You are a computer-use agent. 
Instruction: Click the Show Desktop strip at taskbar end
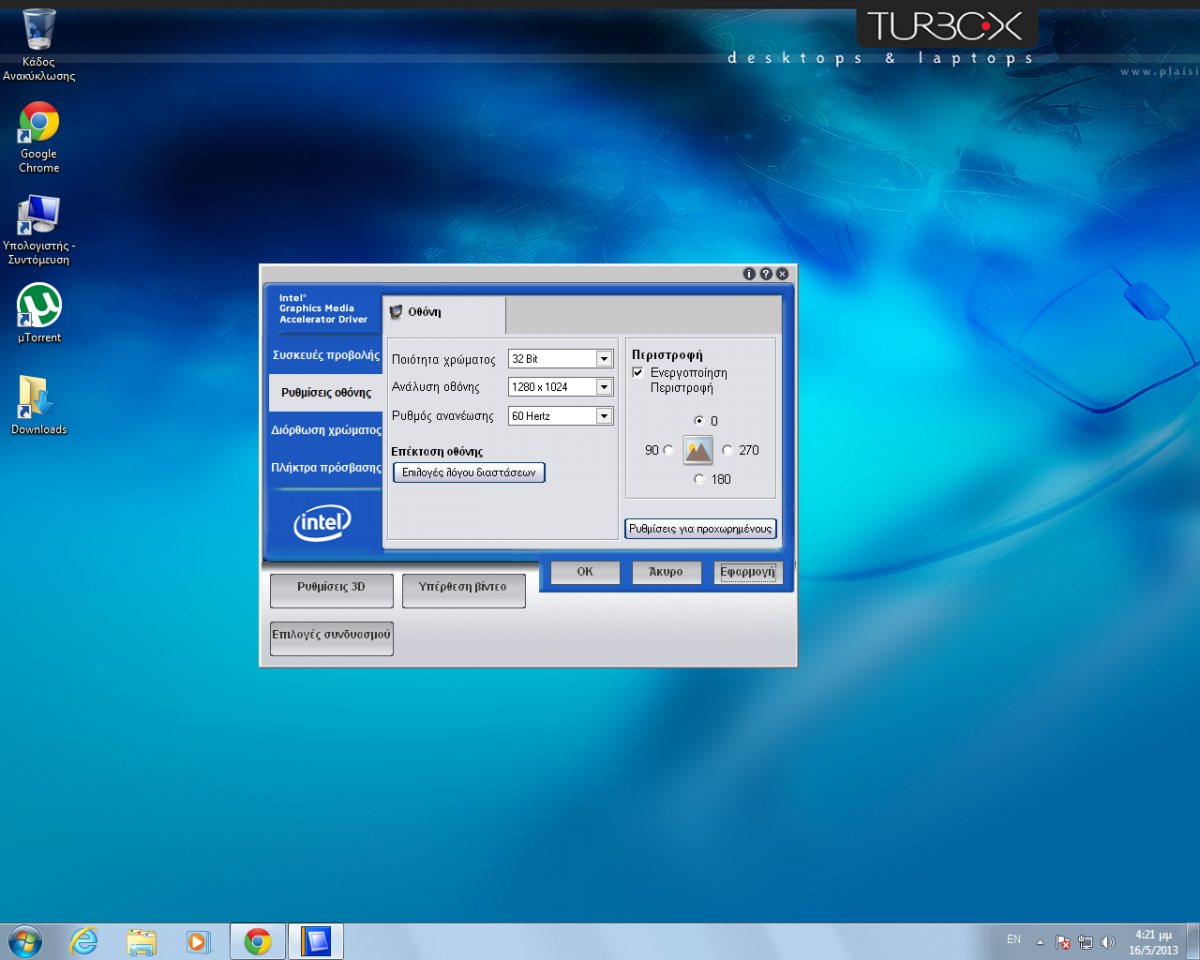click(x=1193, y=941)
